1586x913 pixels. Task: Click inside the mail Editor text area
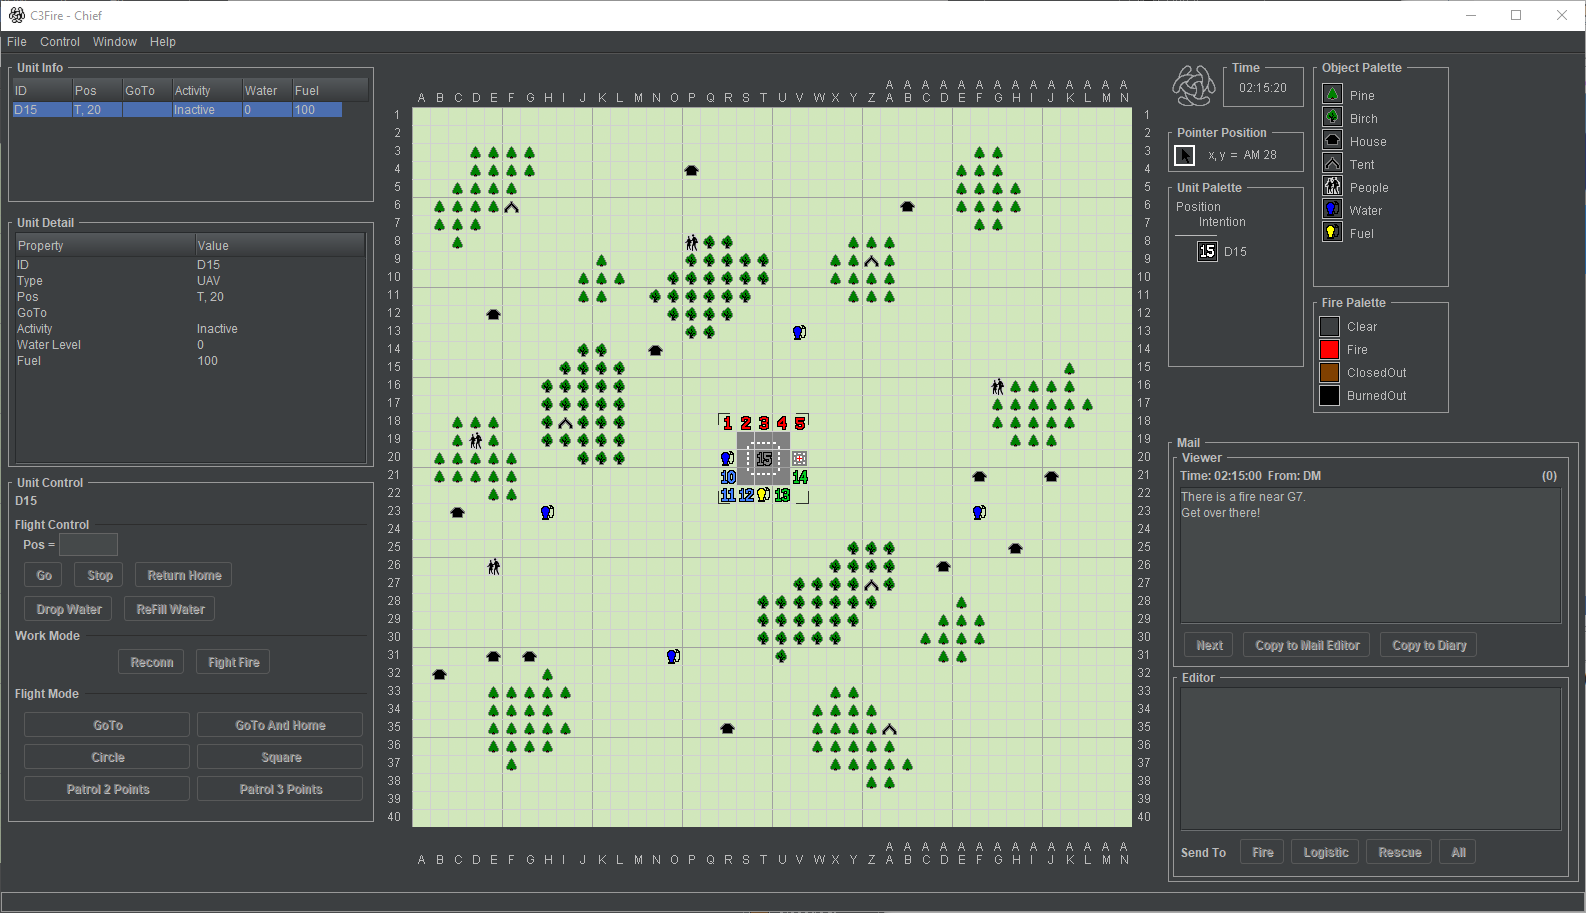tap(1370, 758)
